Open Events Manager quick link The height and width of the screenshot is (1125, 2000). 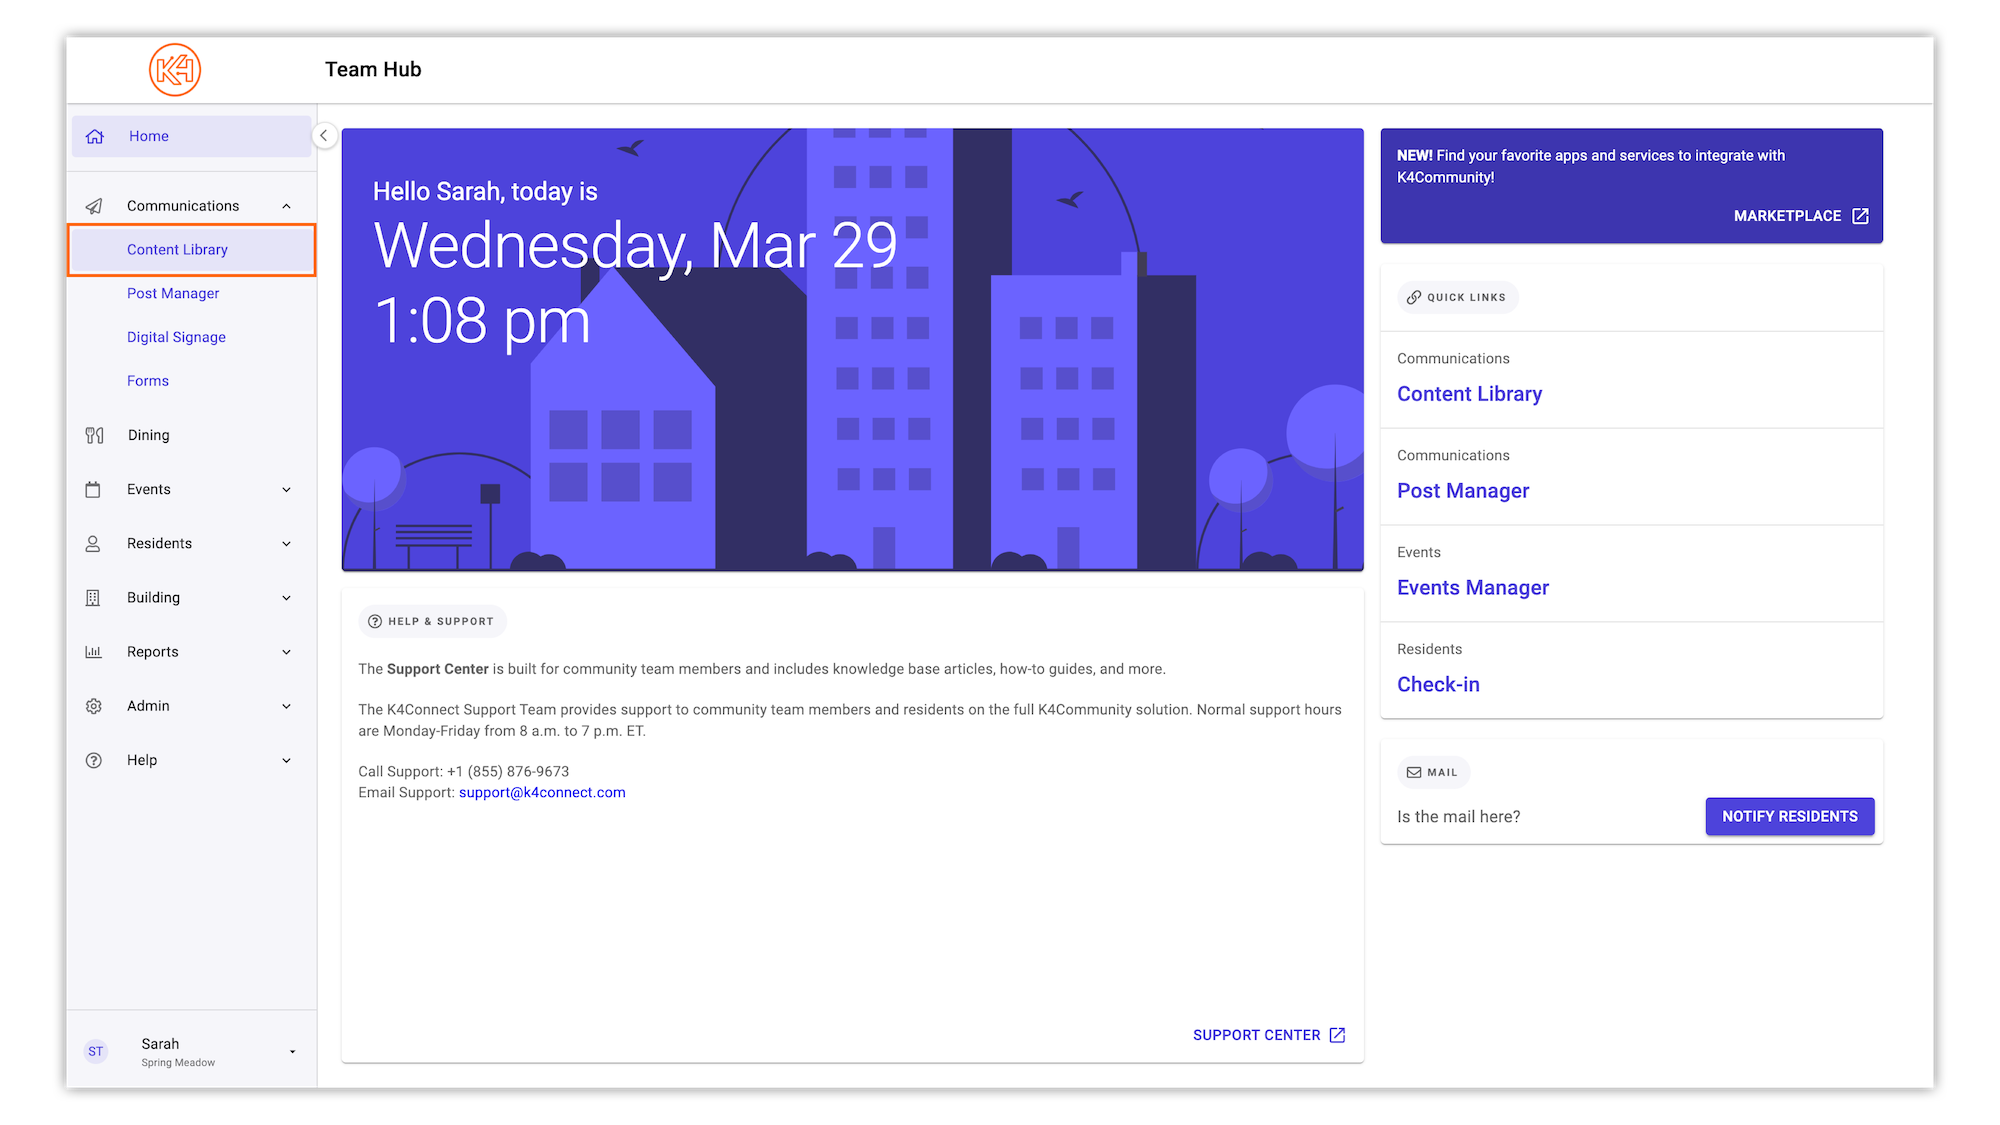1473,588
